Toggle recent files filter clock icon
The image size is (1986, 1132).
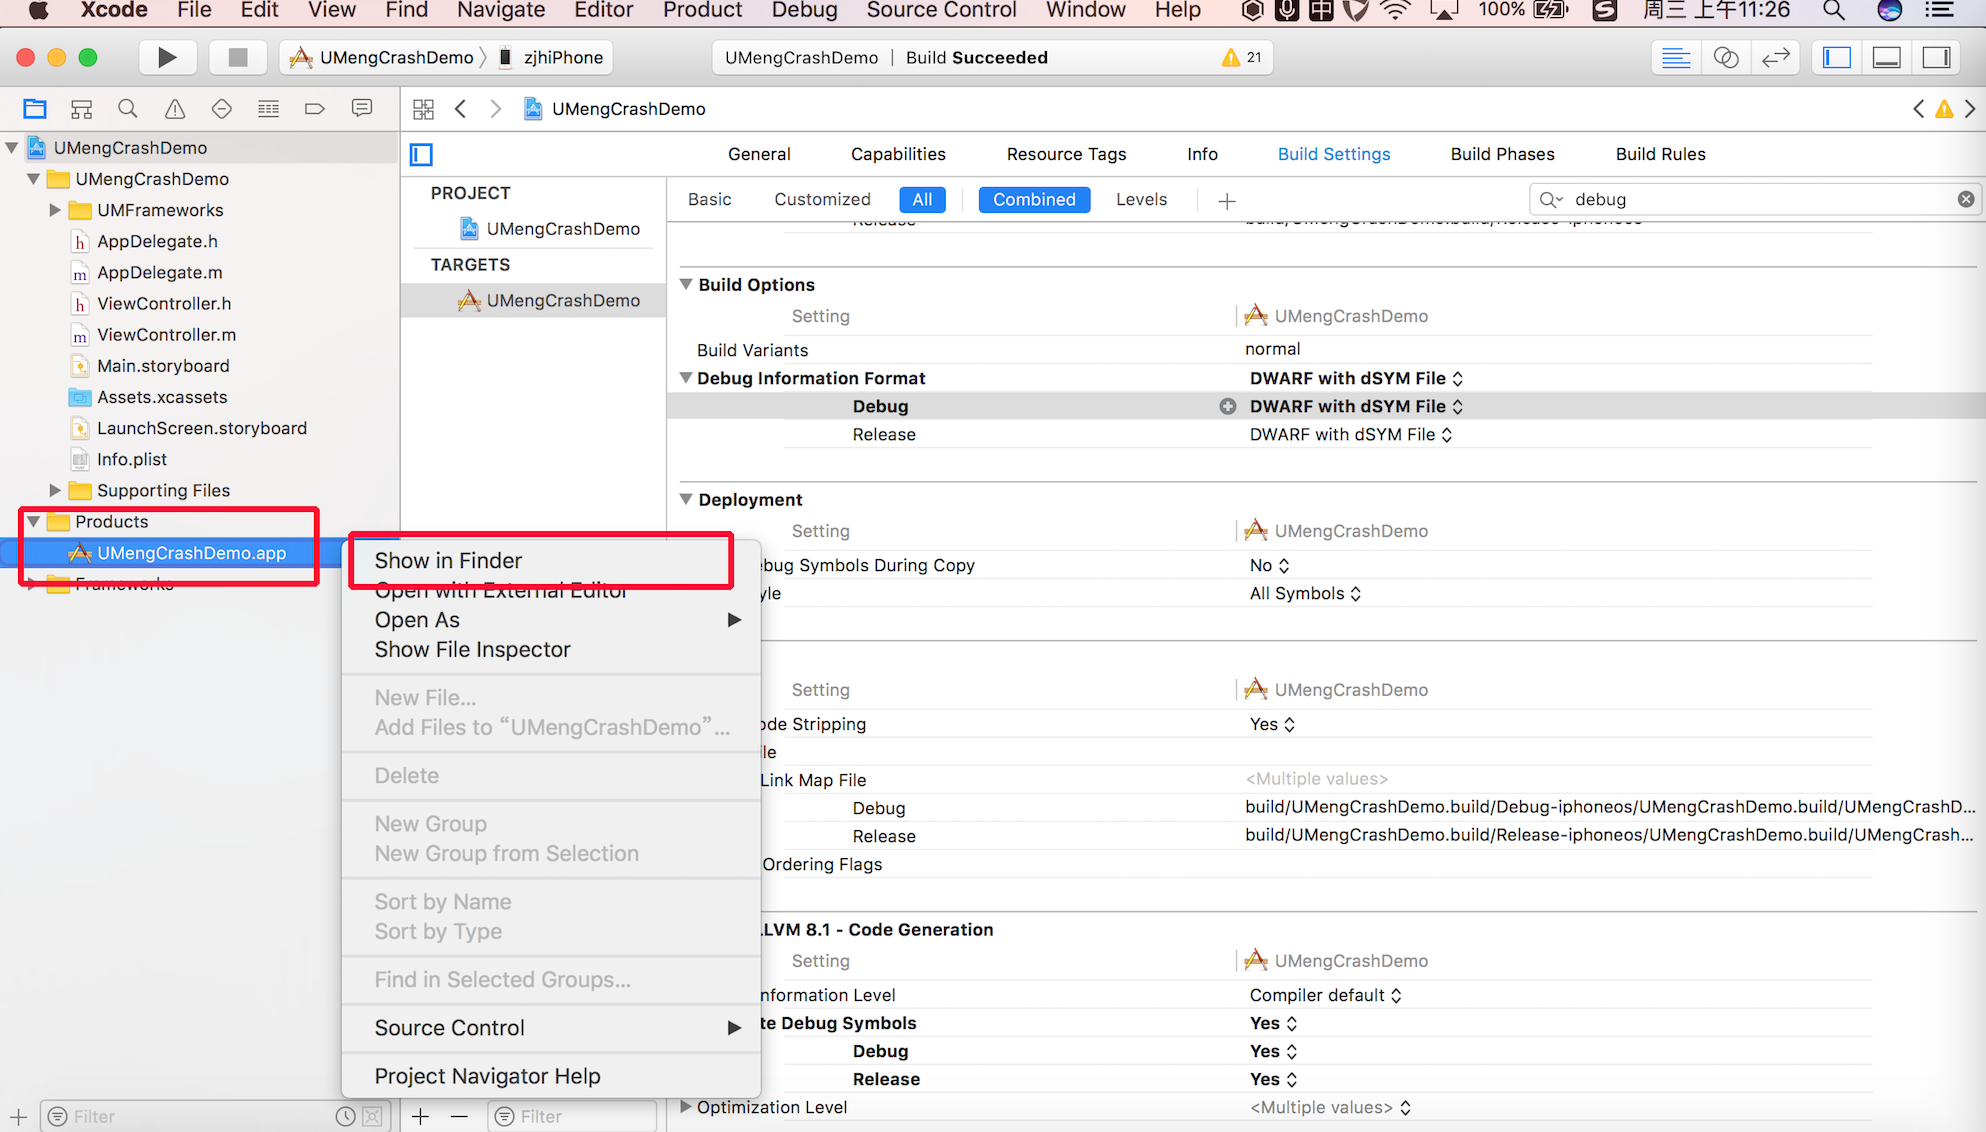tap(345, 1116)
